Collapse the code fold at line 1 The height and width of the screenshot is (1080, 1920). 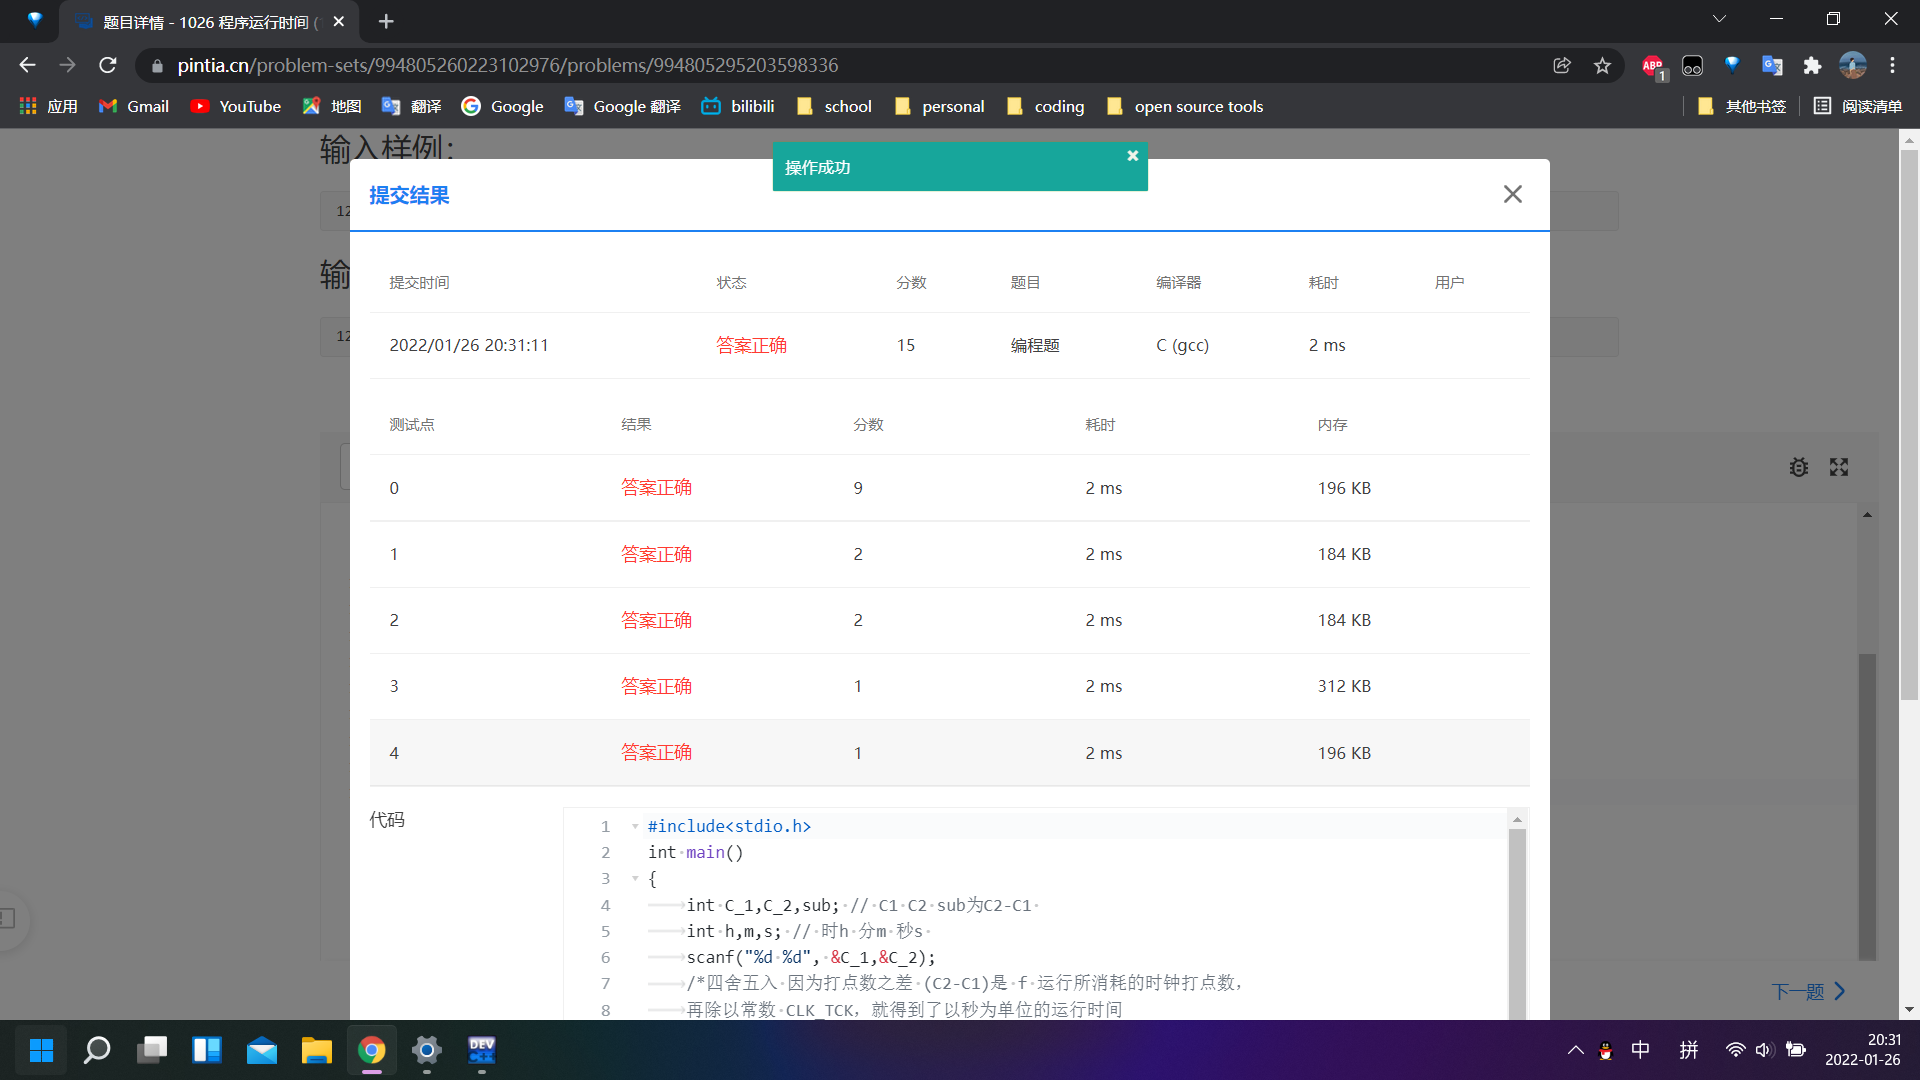point(635,827)
